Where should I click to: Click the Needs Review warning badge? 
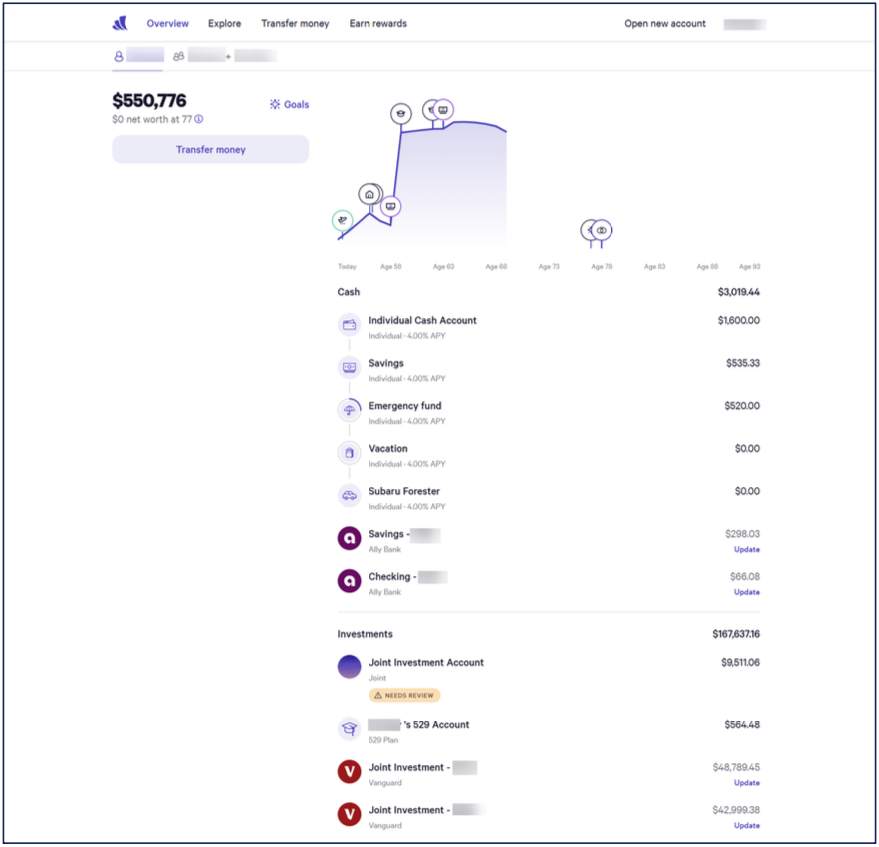[x=404, y=695]
